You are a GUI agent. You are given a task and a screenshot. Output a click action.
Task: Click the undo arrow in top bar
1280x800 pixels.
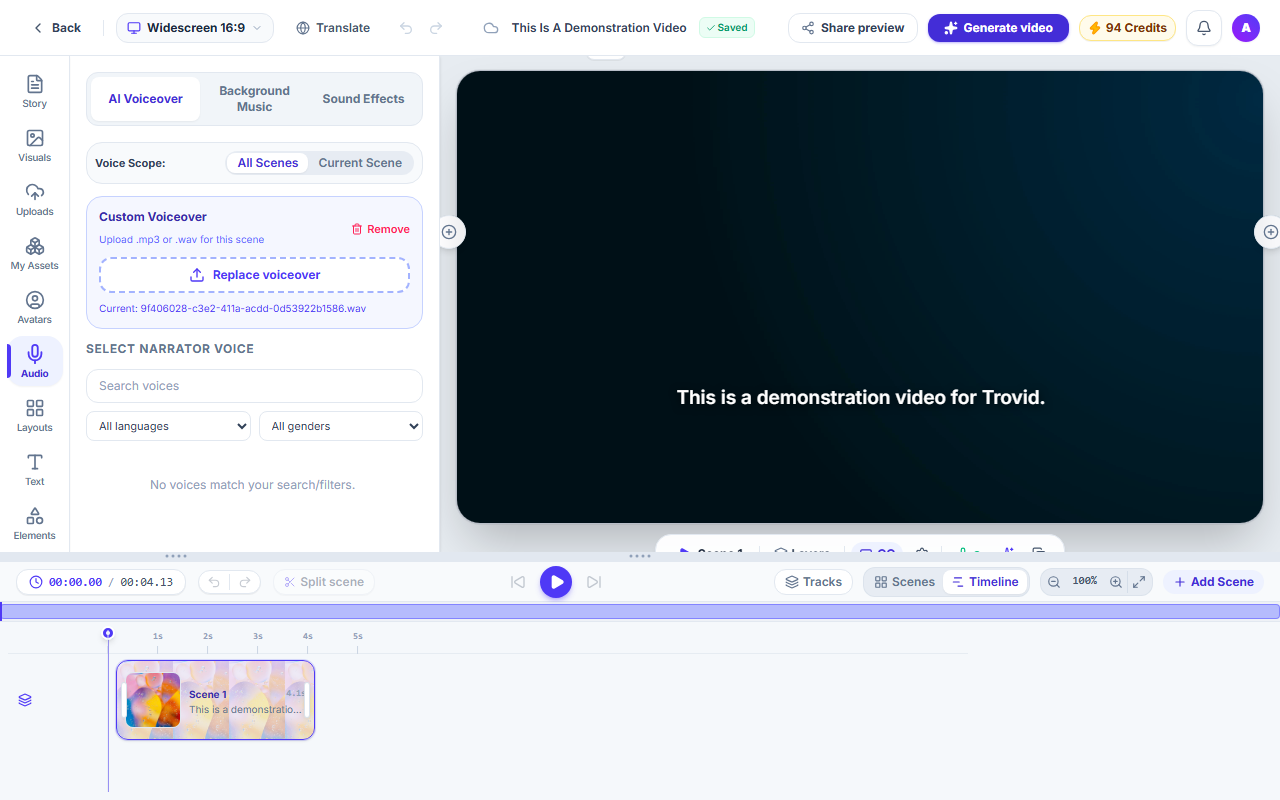click(x=405, y=28)
